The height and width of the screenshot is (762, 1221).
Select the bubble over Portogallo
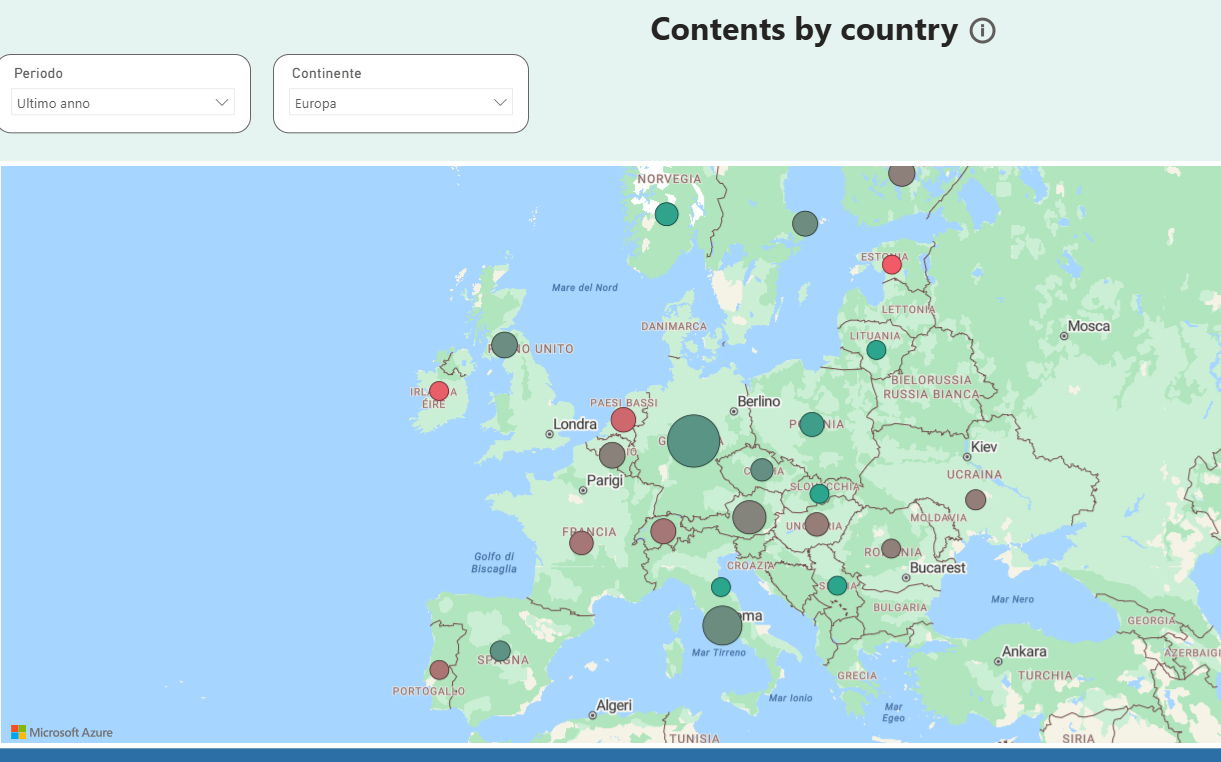click(x=439, y=670)
